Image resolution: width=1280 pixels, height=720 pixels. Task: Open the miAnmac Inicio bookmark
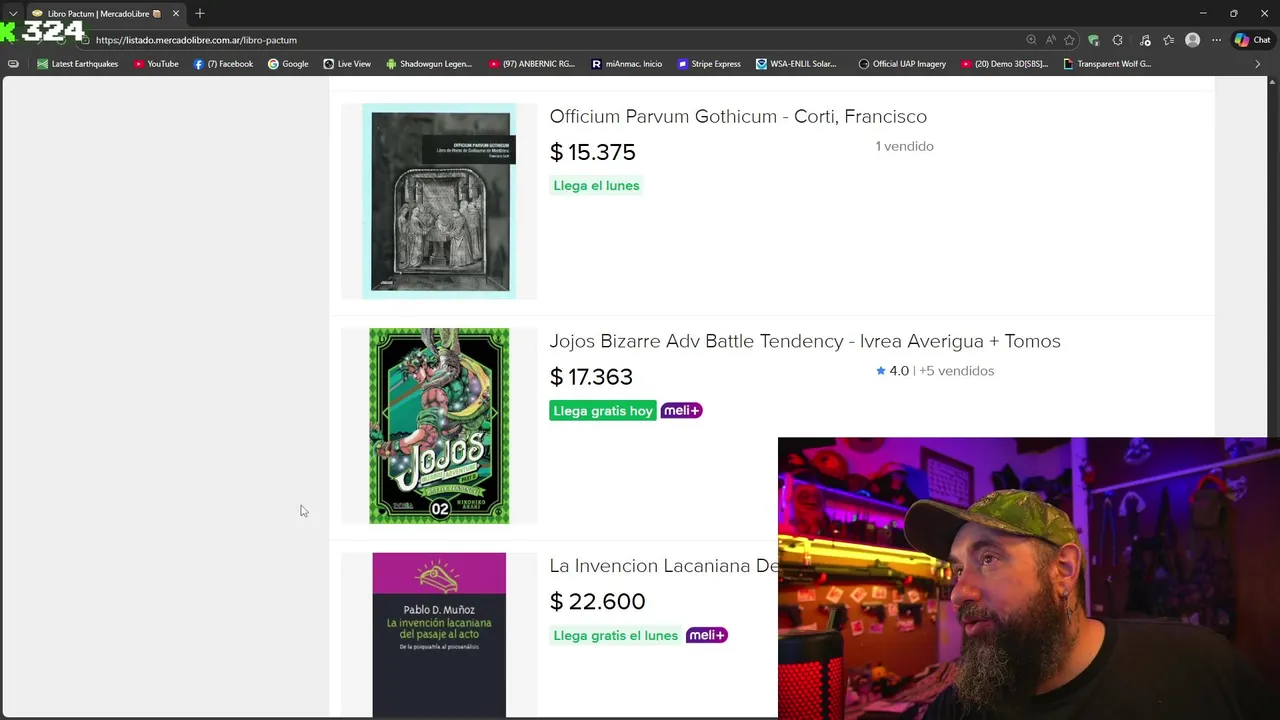[627, 64]
